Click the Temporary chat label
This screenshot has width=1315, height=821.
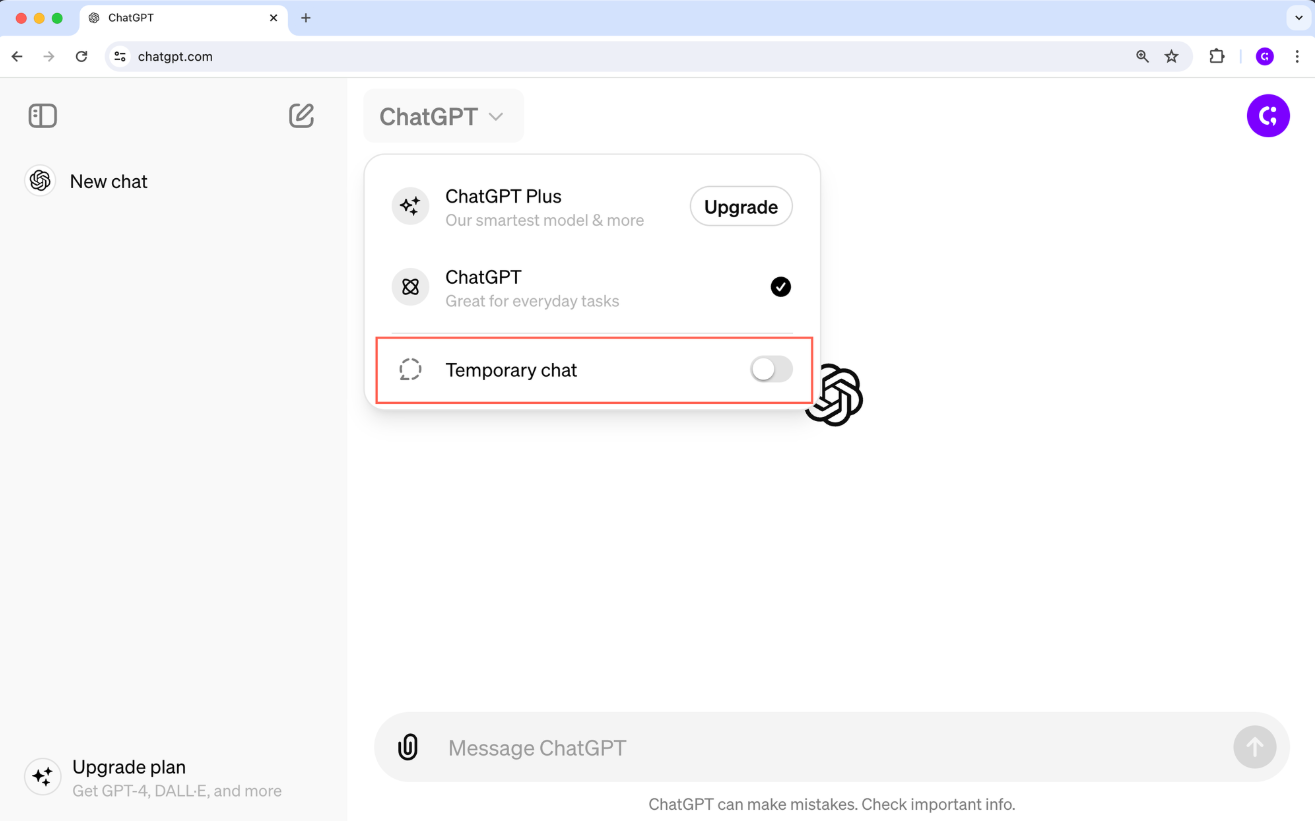(511, 370)
